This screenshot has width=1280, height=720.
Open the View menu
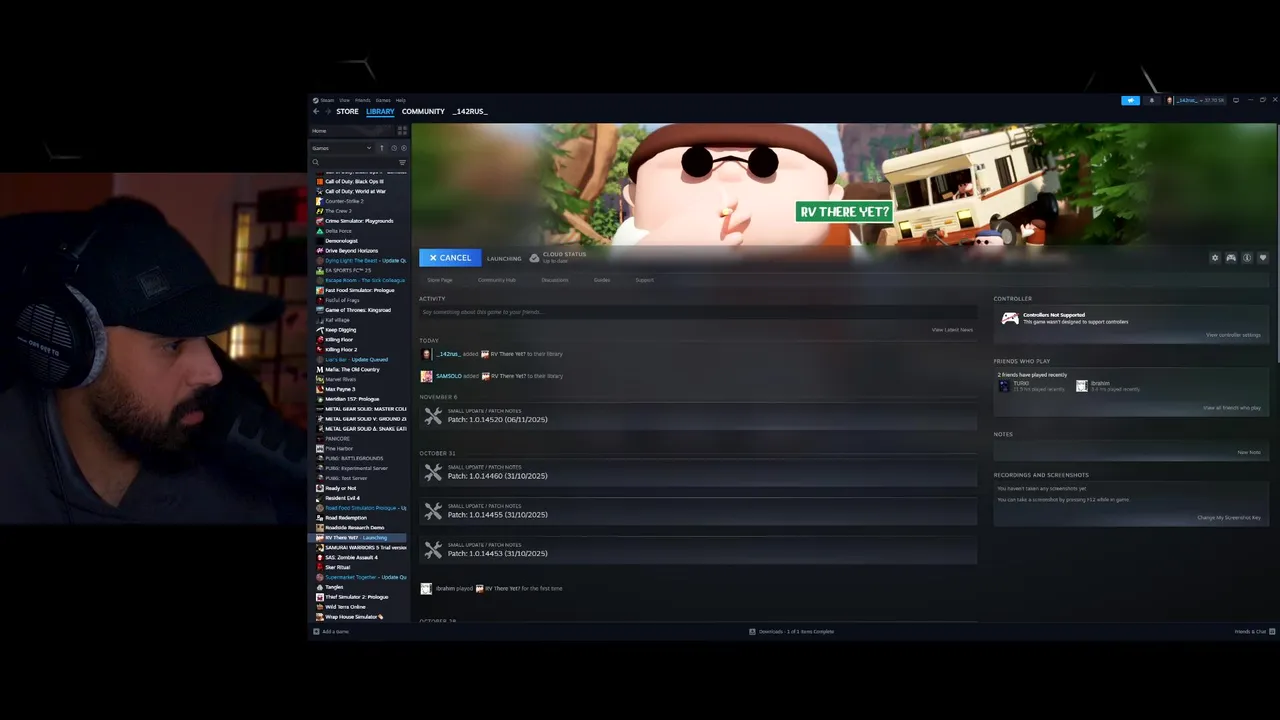[344, 100]
